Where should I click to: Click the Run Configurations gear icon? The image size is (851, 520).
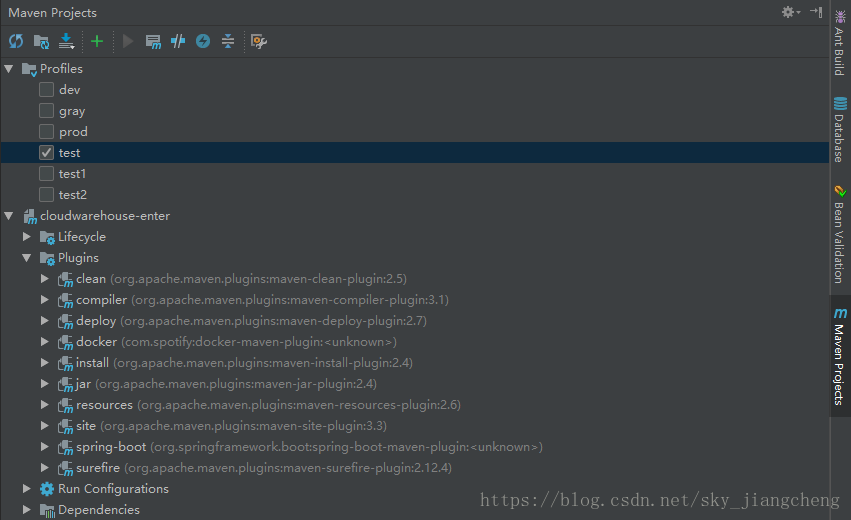47,489
